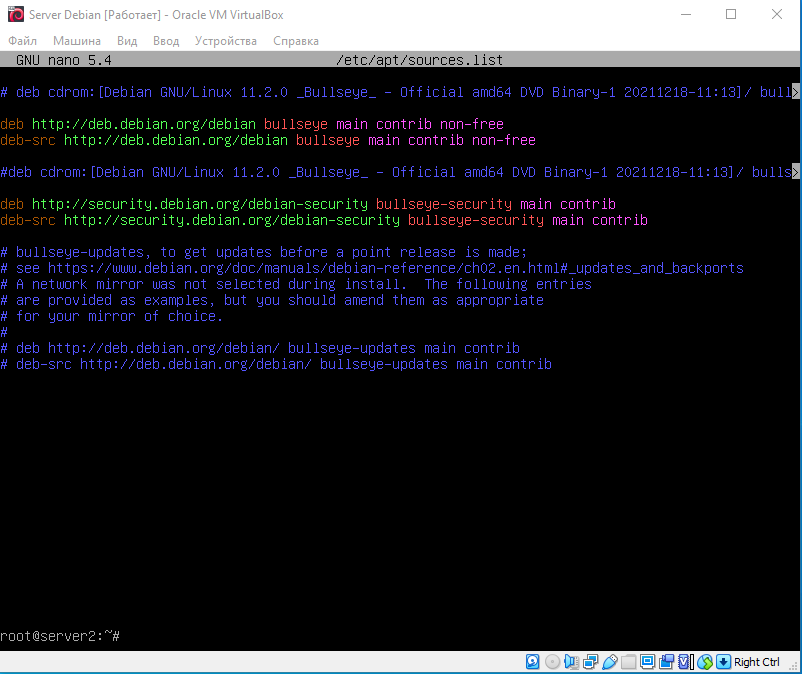This screenshot has height=674, width=802.
Task: Click the hard disk activity status icon
Action: pos(533,662)
